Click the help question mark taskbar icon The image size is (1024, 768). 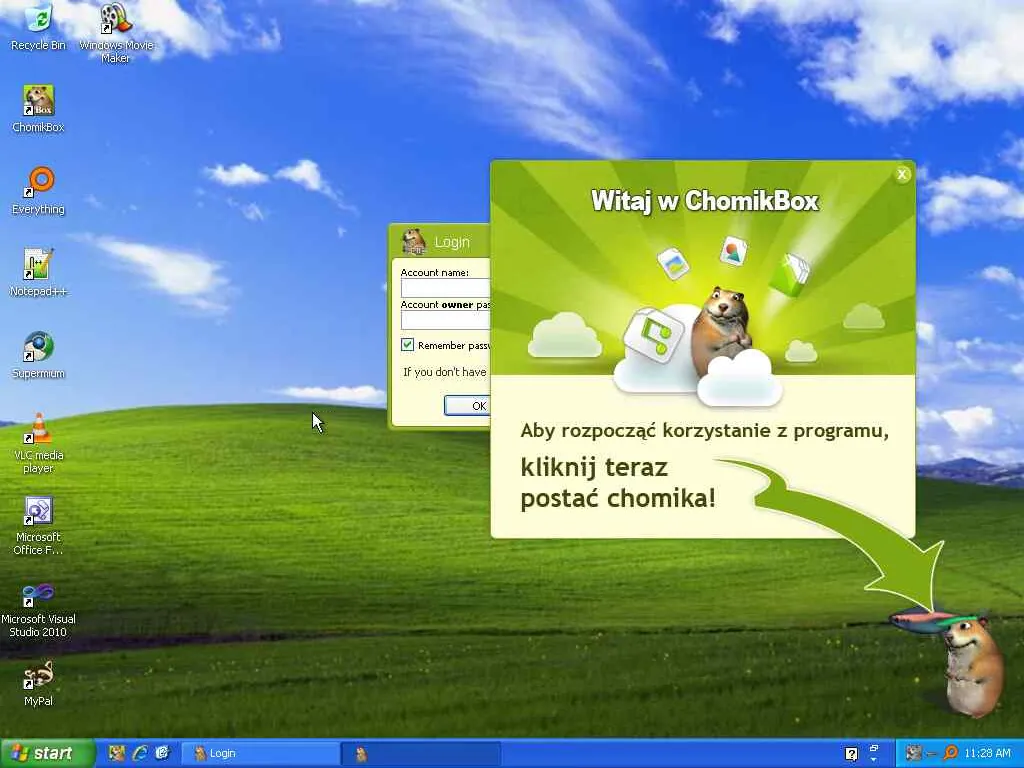[851, 754]
